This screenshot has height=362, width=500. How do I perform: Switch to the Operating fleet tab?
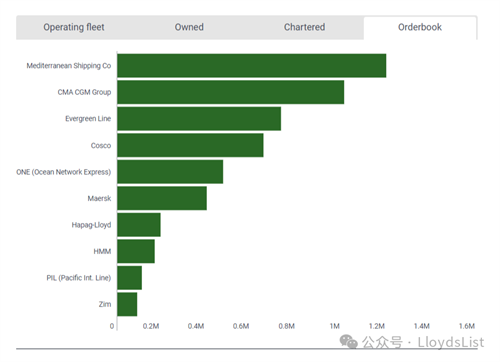click(74, 27)
